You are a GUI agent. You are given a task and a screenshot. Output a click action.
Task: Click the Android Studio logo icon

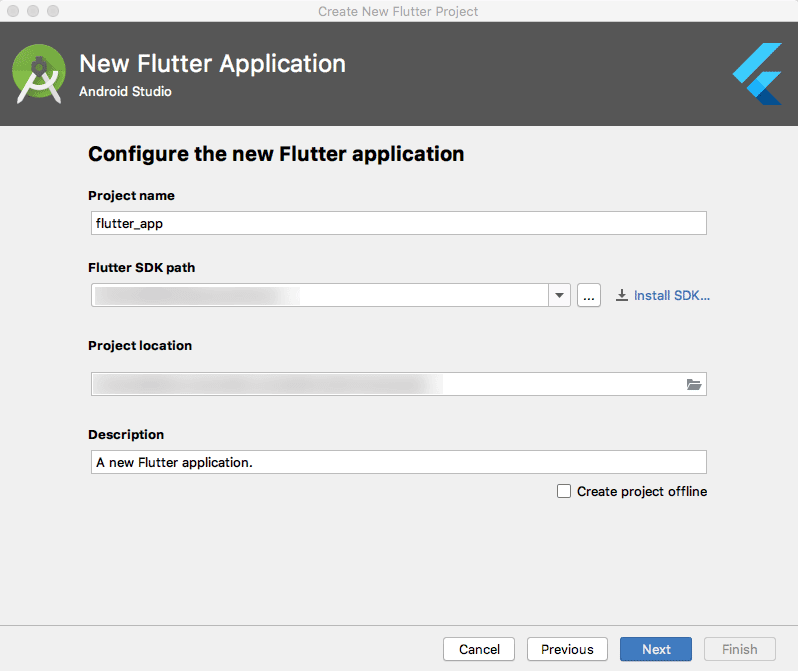(39, 75)
